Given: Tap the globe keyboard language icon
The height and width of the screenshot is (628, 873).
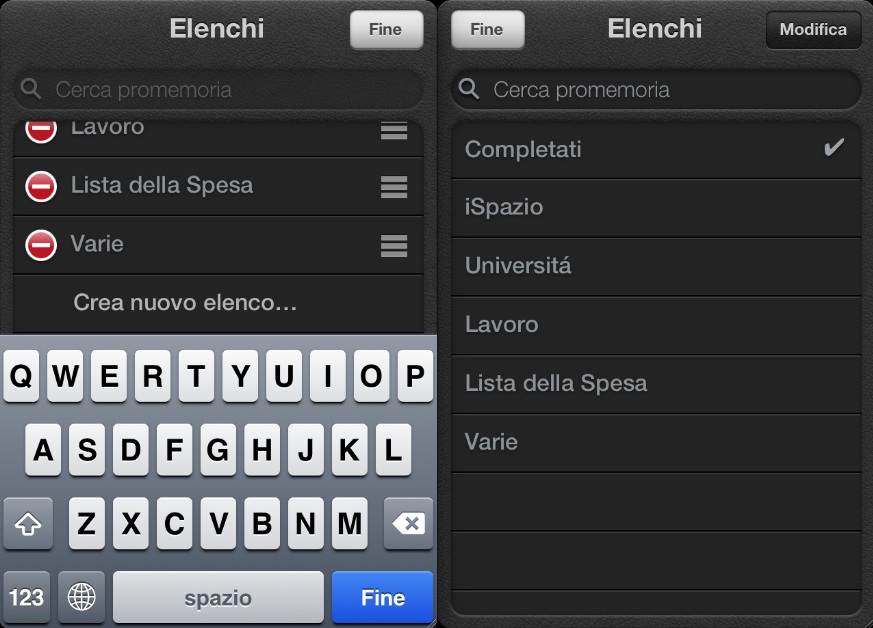Looking at the screenshot, I should click(82, 598).
